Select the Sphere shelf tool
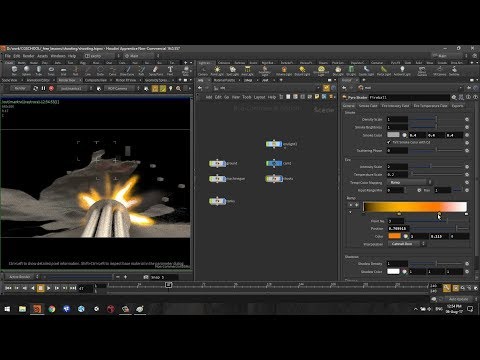The height and width of the screenshot is (360, 480). (x=27, y=71)
